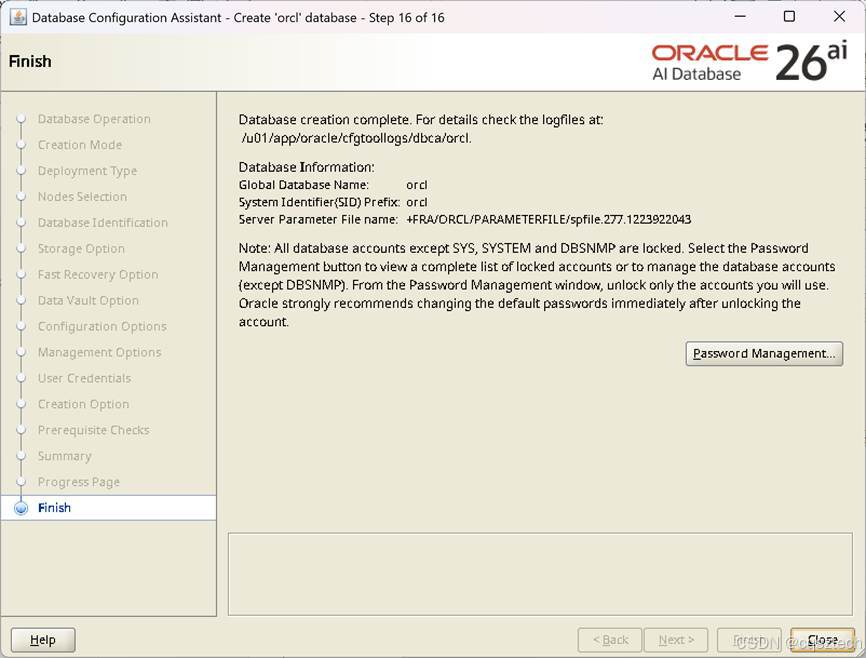Open the Password Management dialog
The height and width of the screenshot is (658, 866).
click(764, 354)
